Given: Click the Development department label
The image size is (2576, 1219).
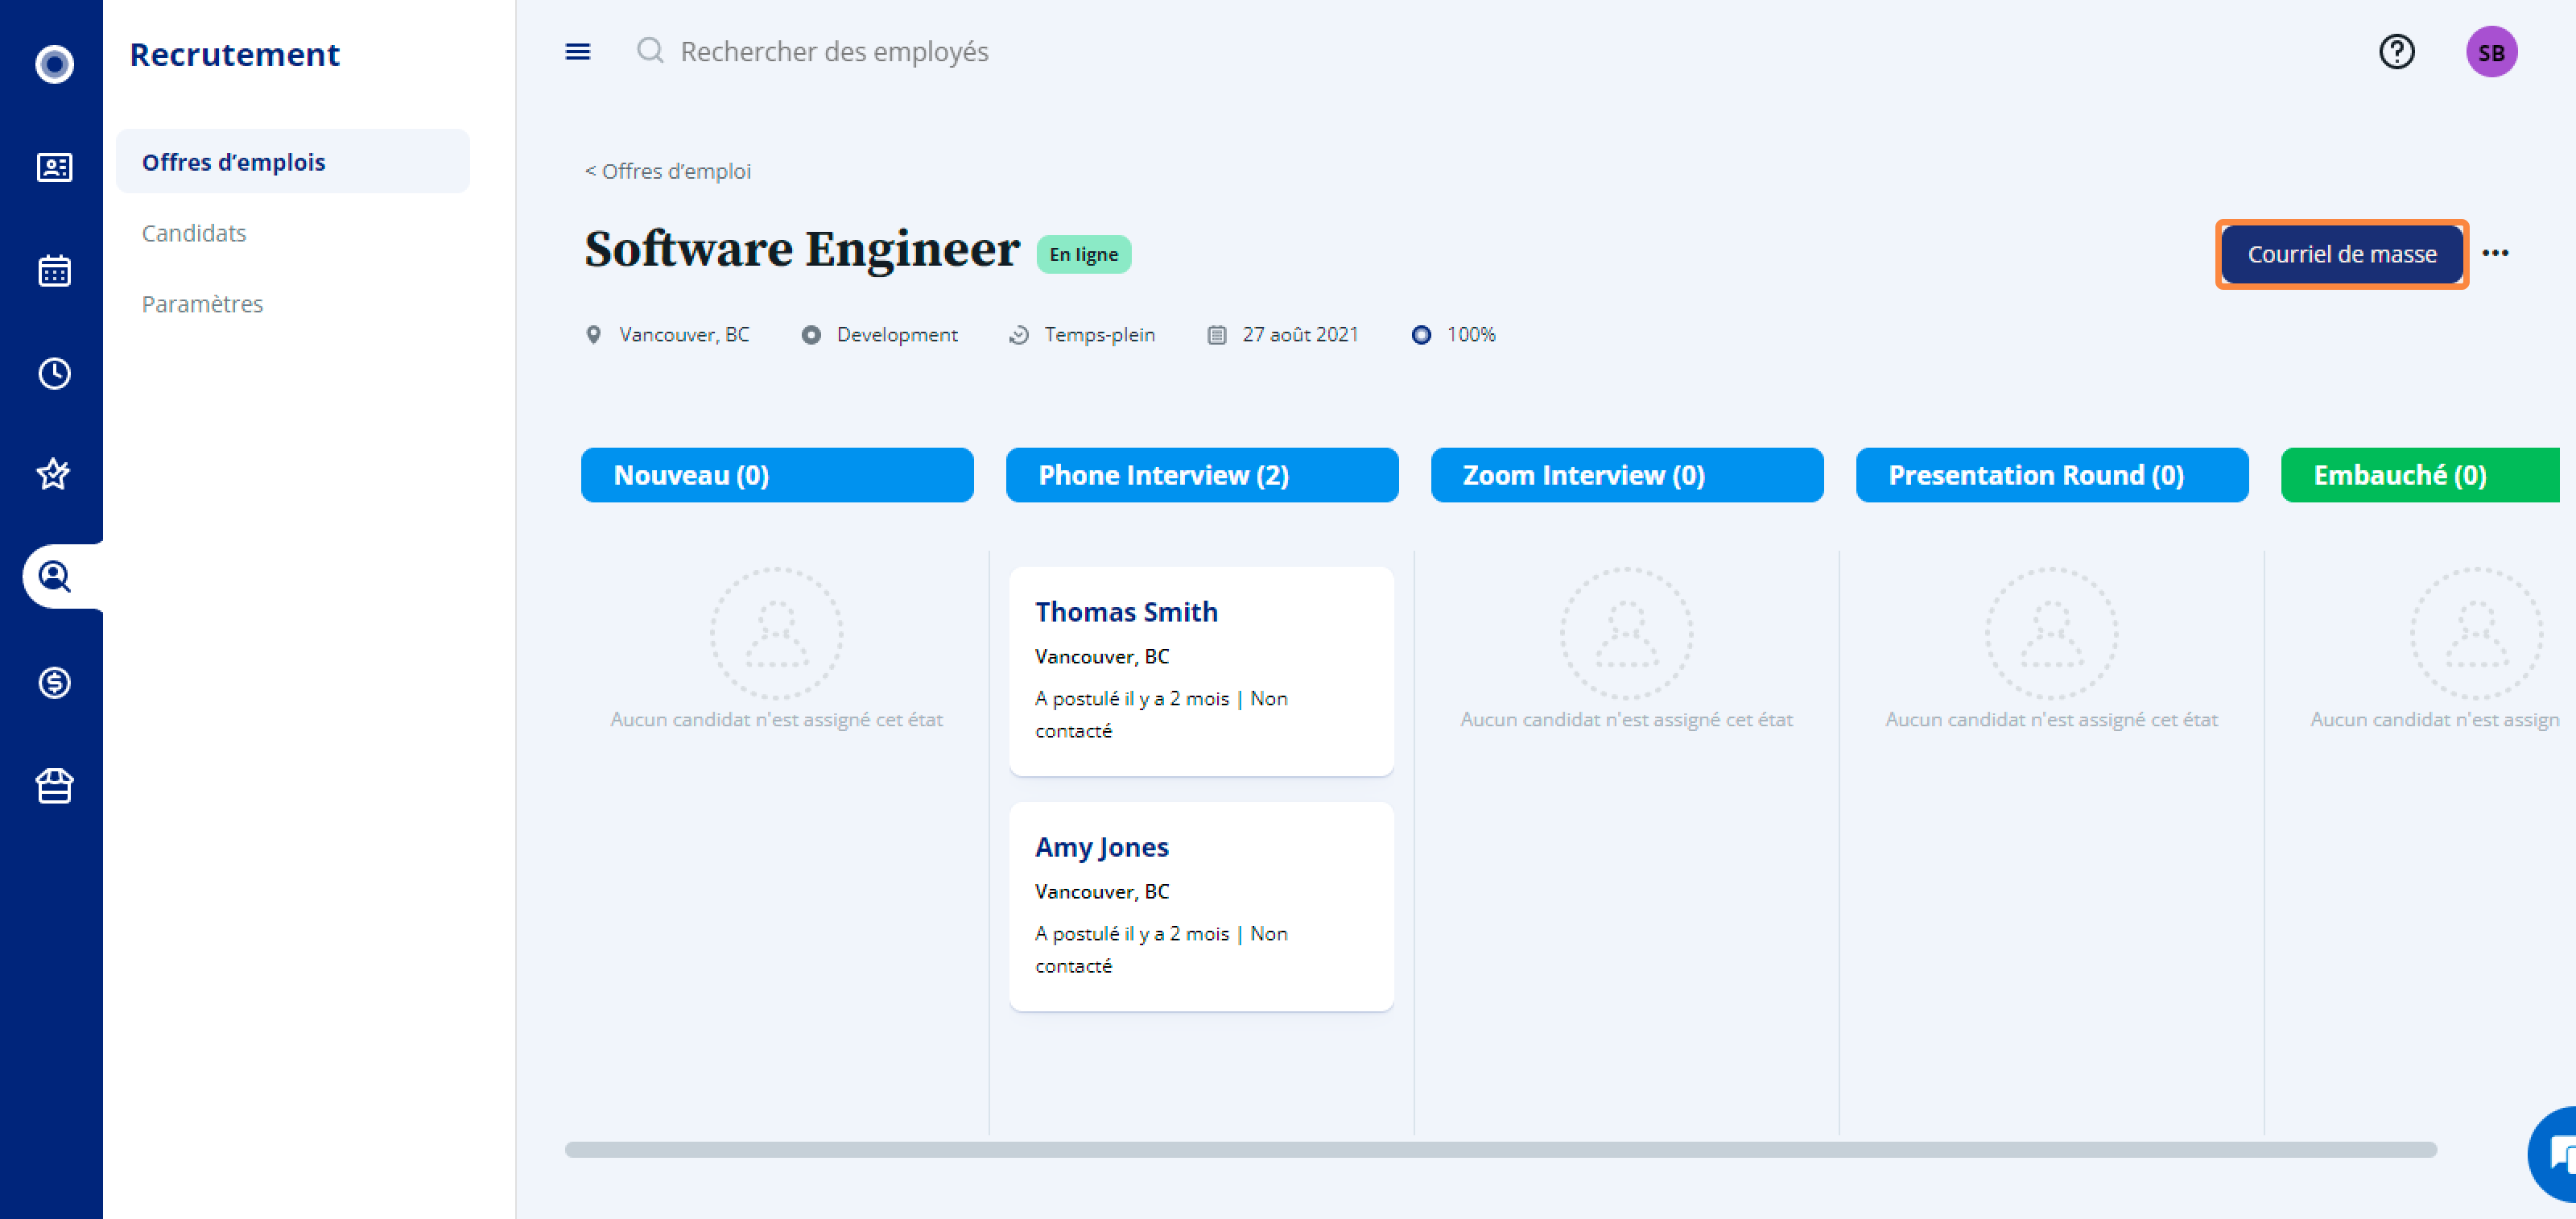Looking at the screenshot, I should point(897,335).
